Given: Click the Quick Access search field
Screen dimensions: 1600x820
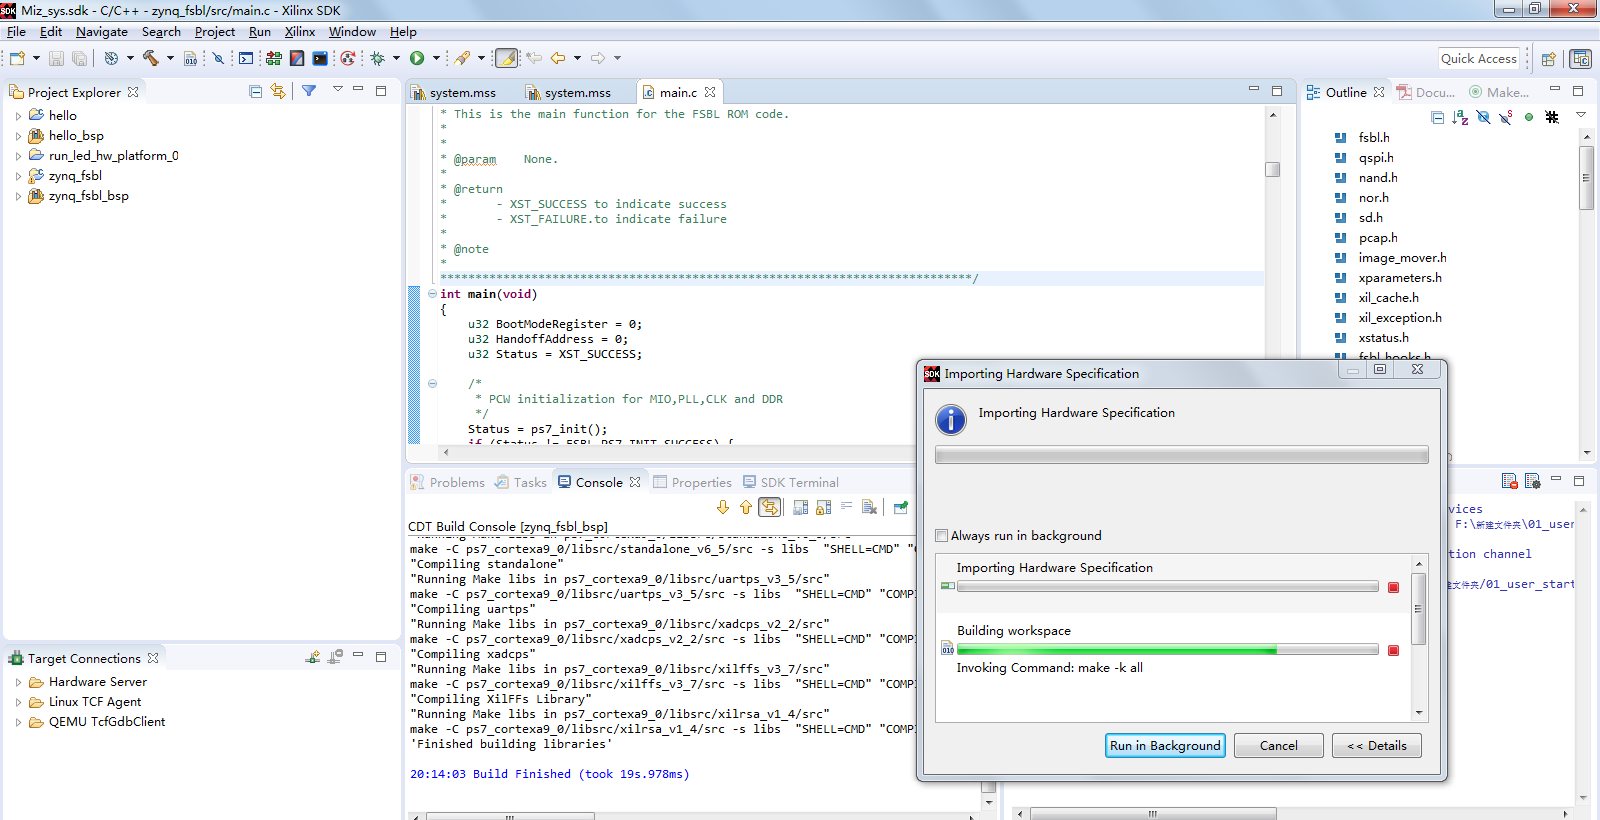Looking at the screenshot, I should pos(1479,59).
